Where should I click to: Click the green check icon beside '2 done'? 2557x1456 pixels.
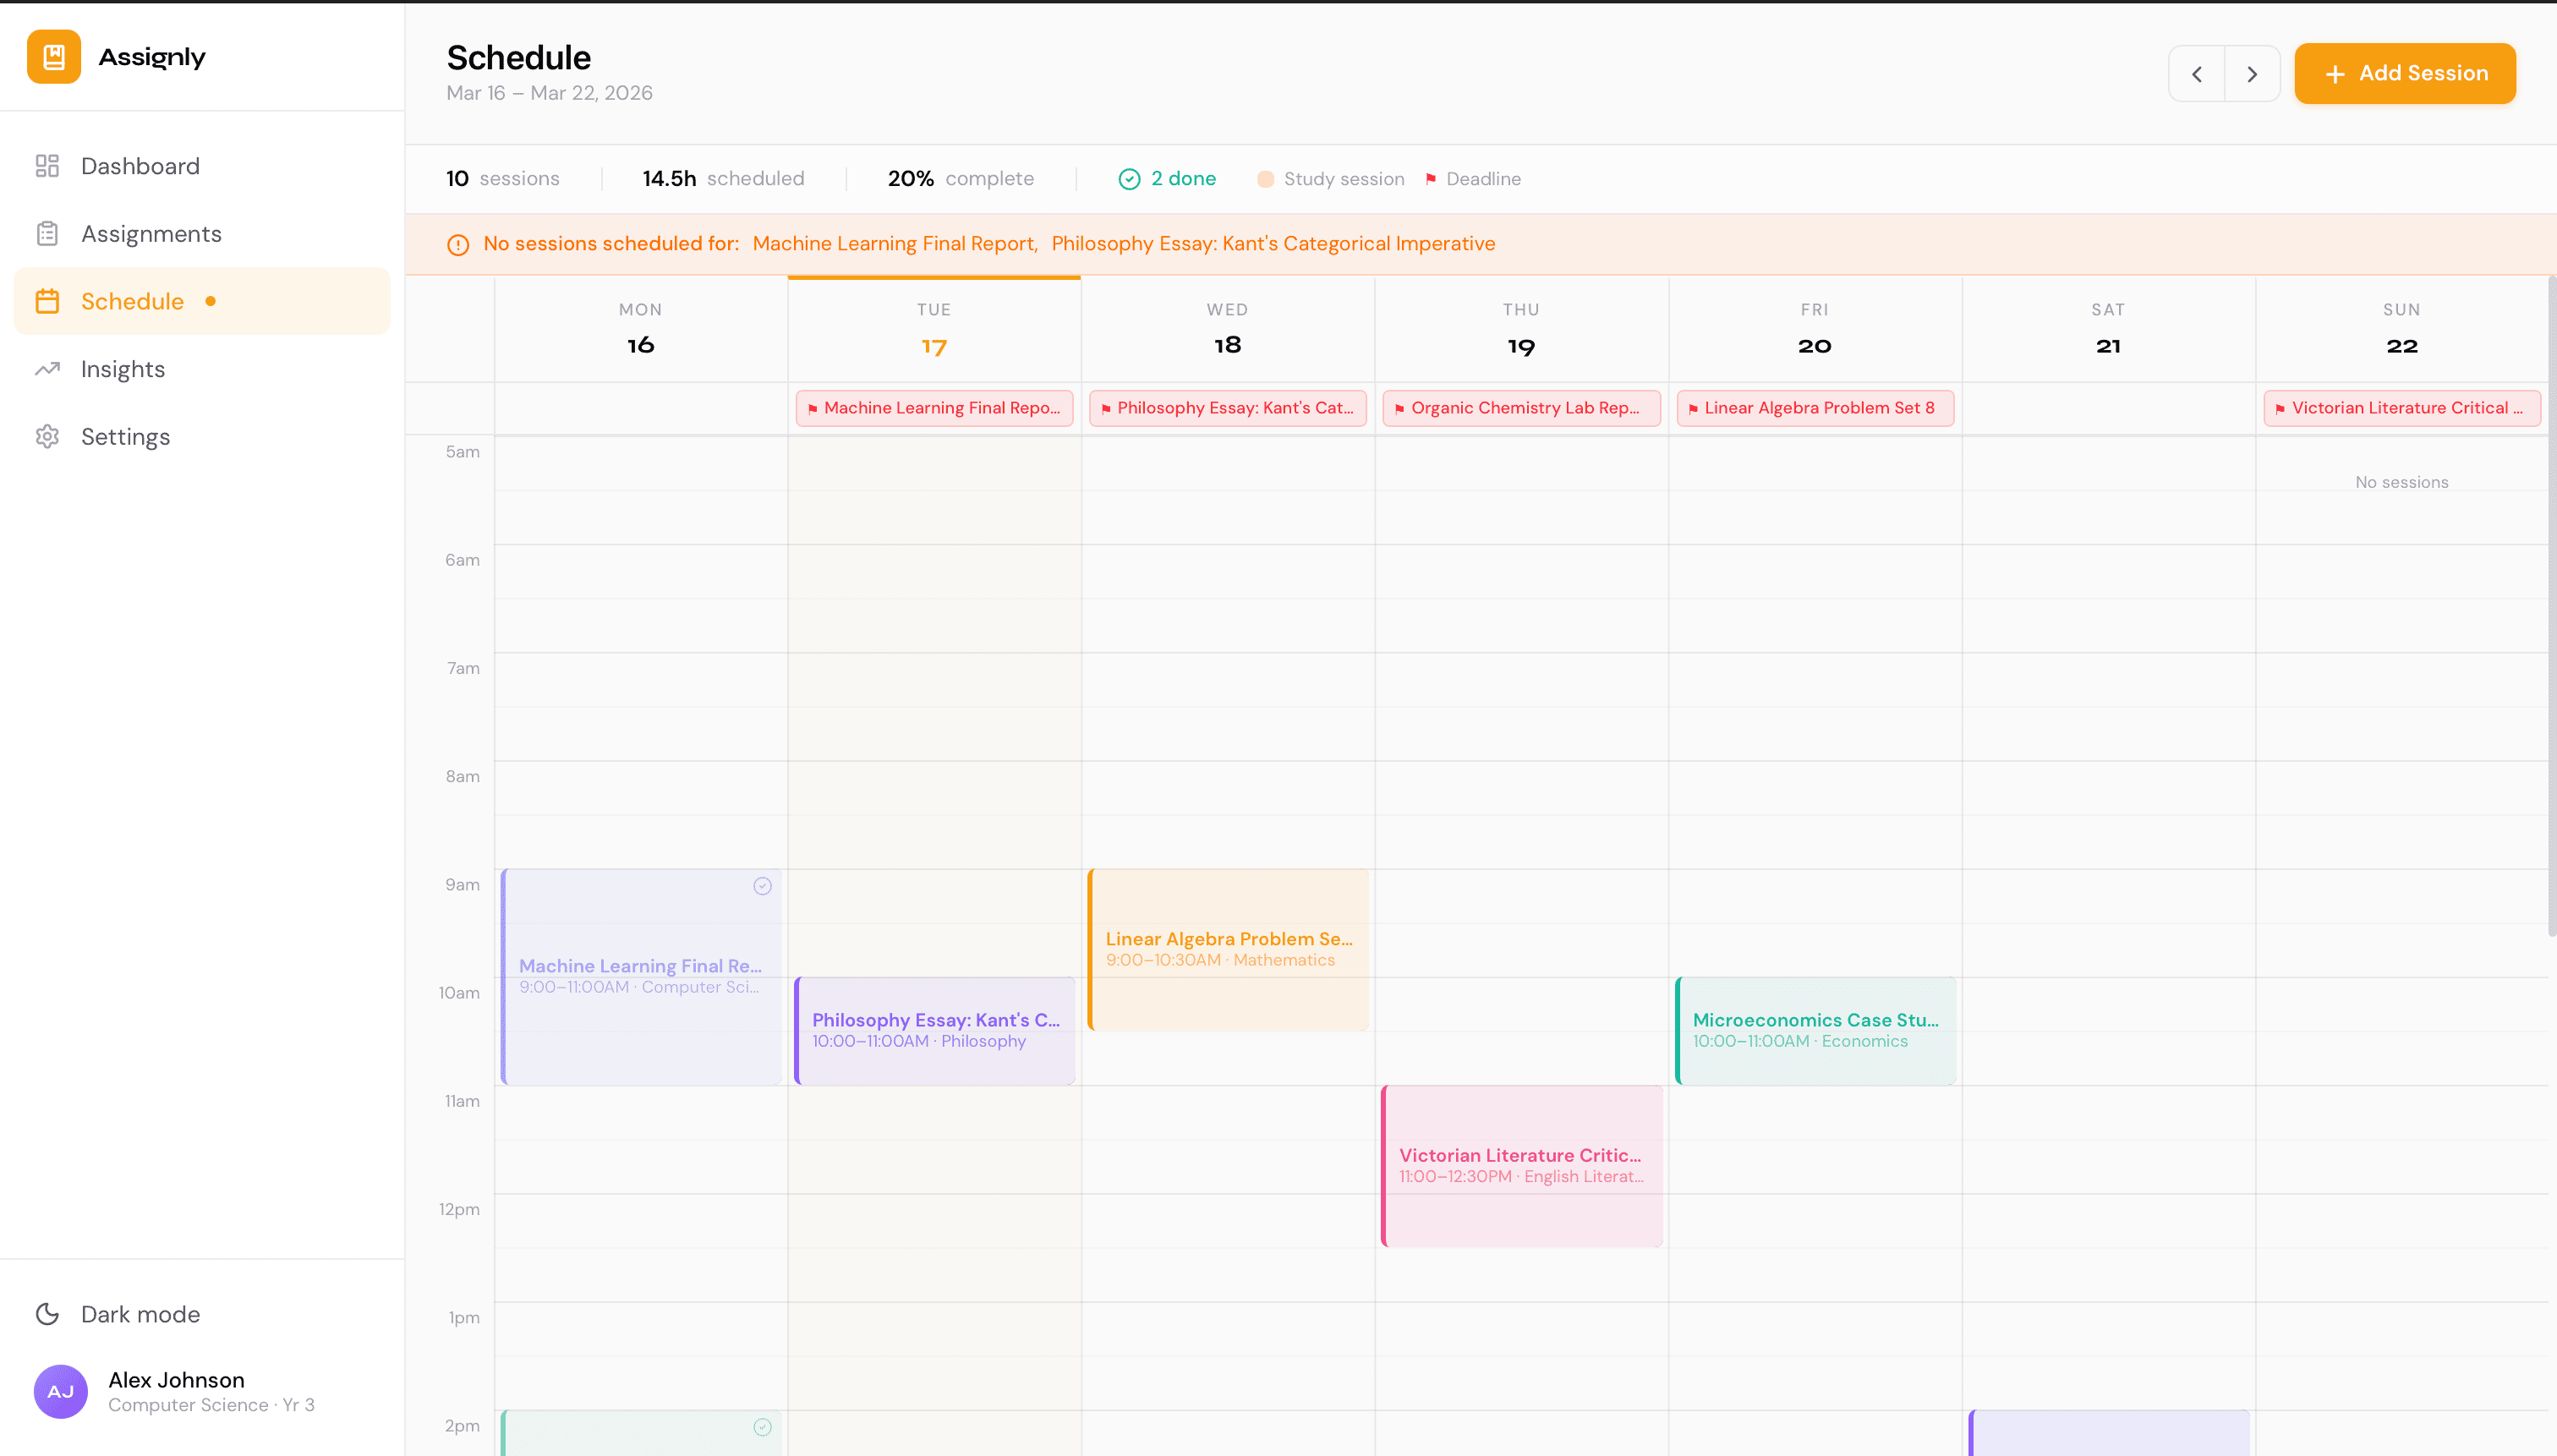coord(1128,178)
